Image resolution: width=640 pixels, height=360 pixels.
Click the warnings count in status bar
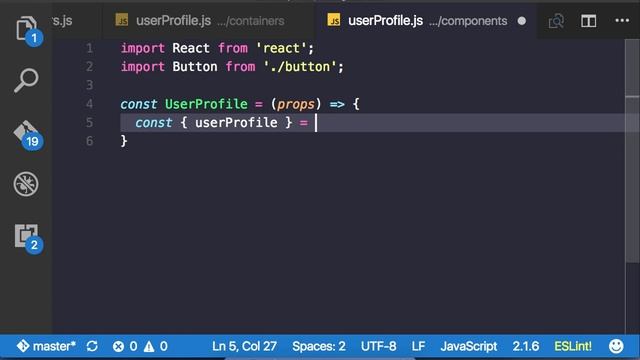click(156, 347)
